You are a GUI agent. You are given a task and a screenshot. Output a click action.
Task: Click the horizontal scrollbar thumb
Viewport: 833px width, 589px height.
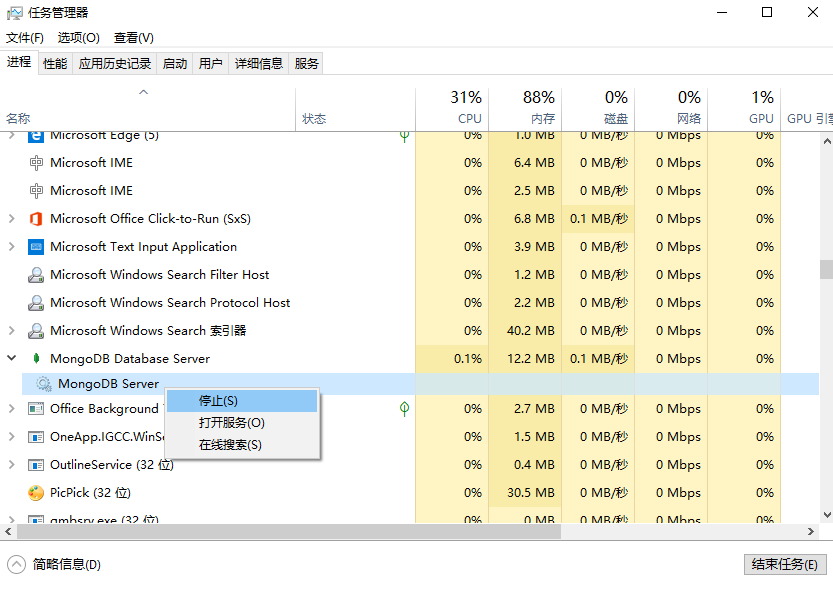(289, 531)
